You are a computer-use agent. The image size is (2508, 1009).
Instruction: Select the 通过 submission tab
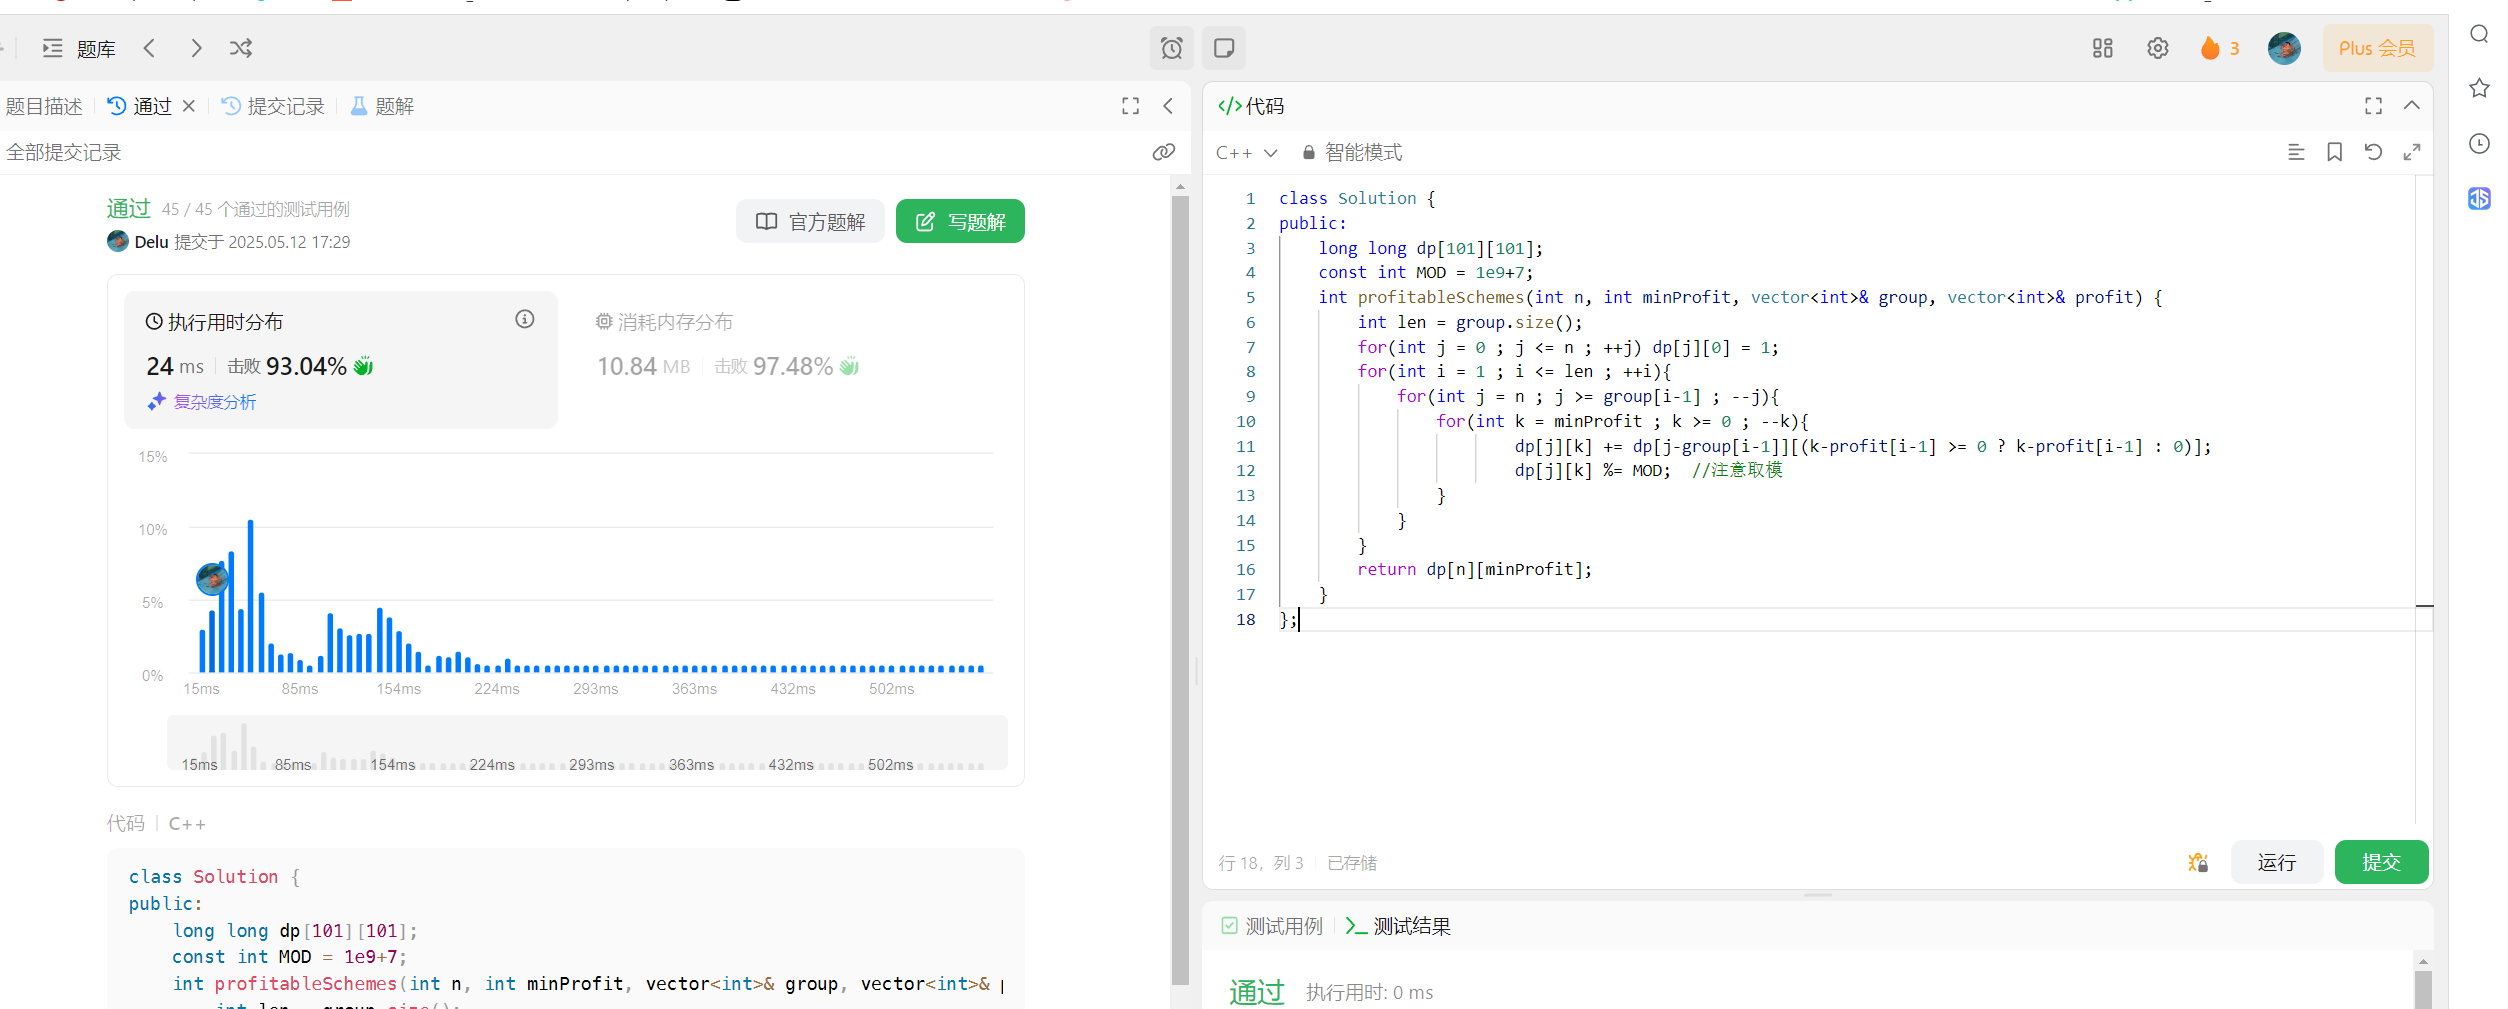point(140,106)
